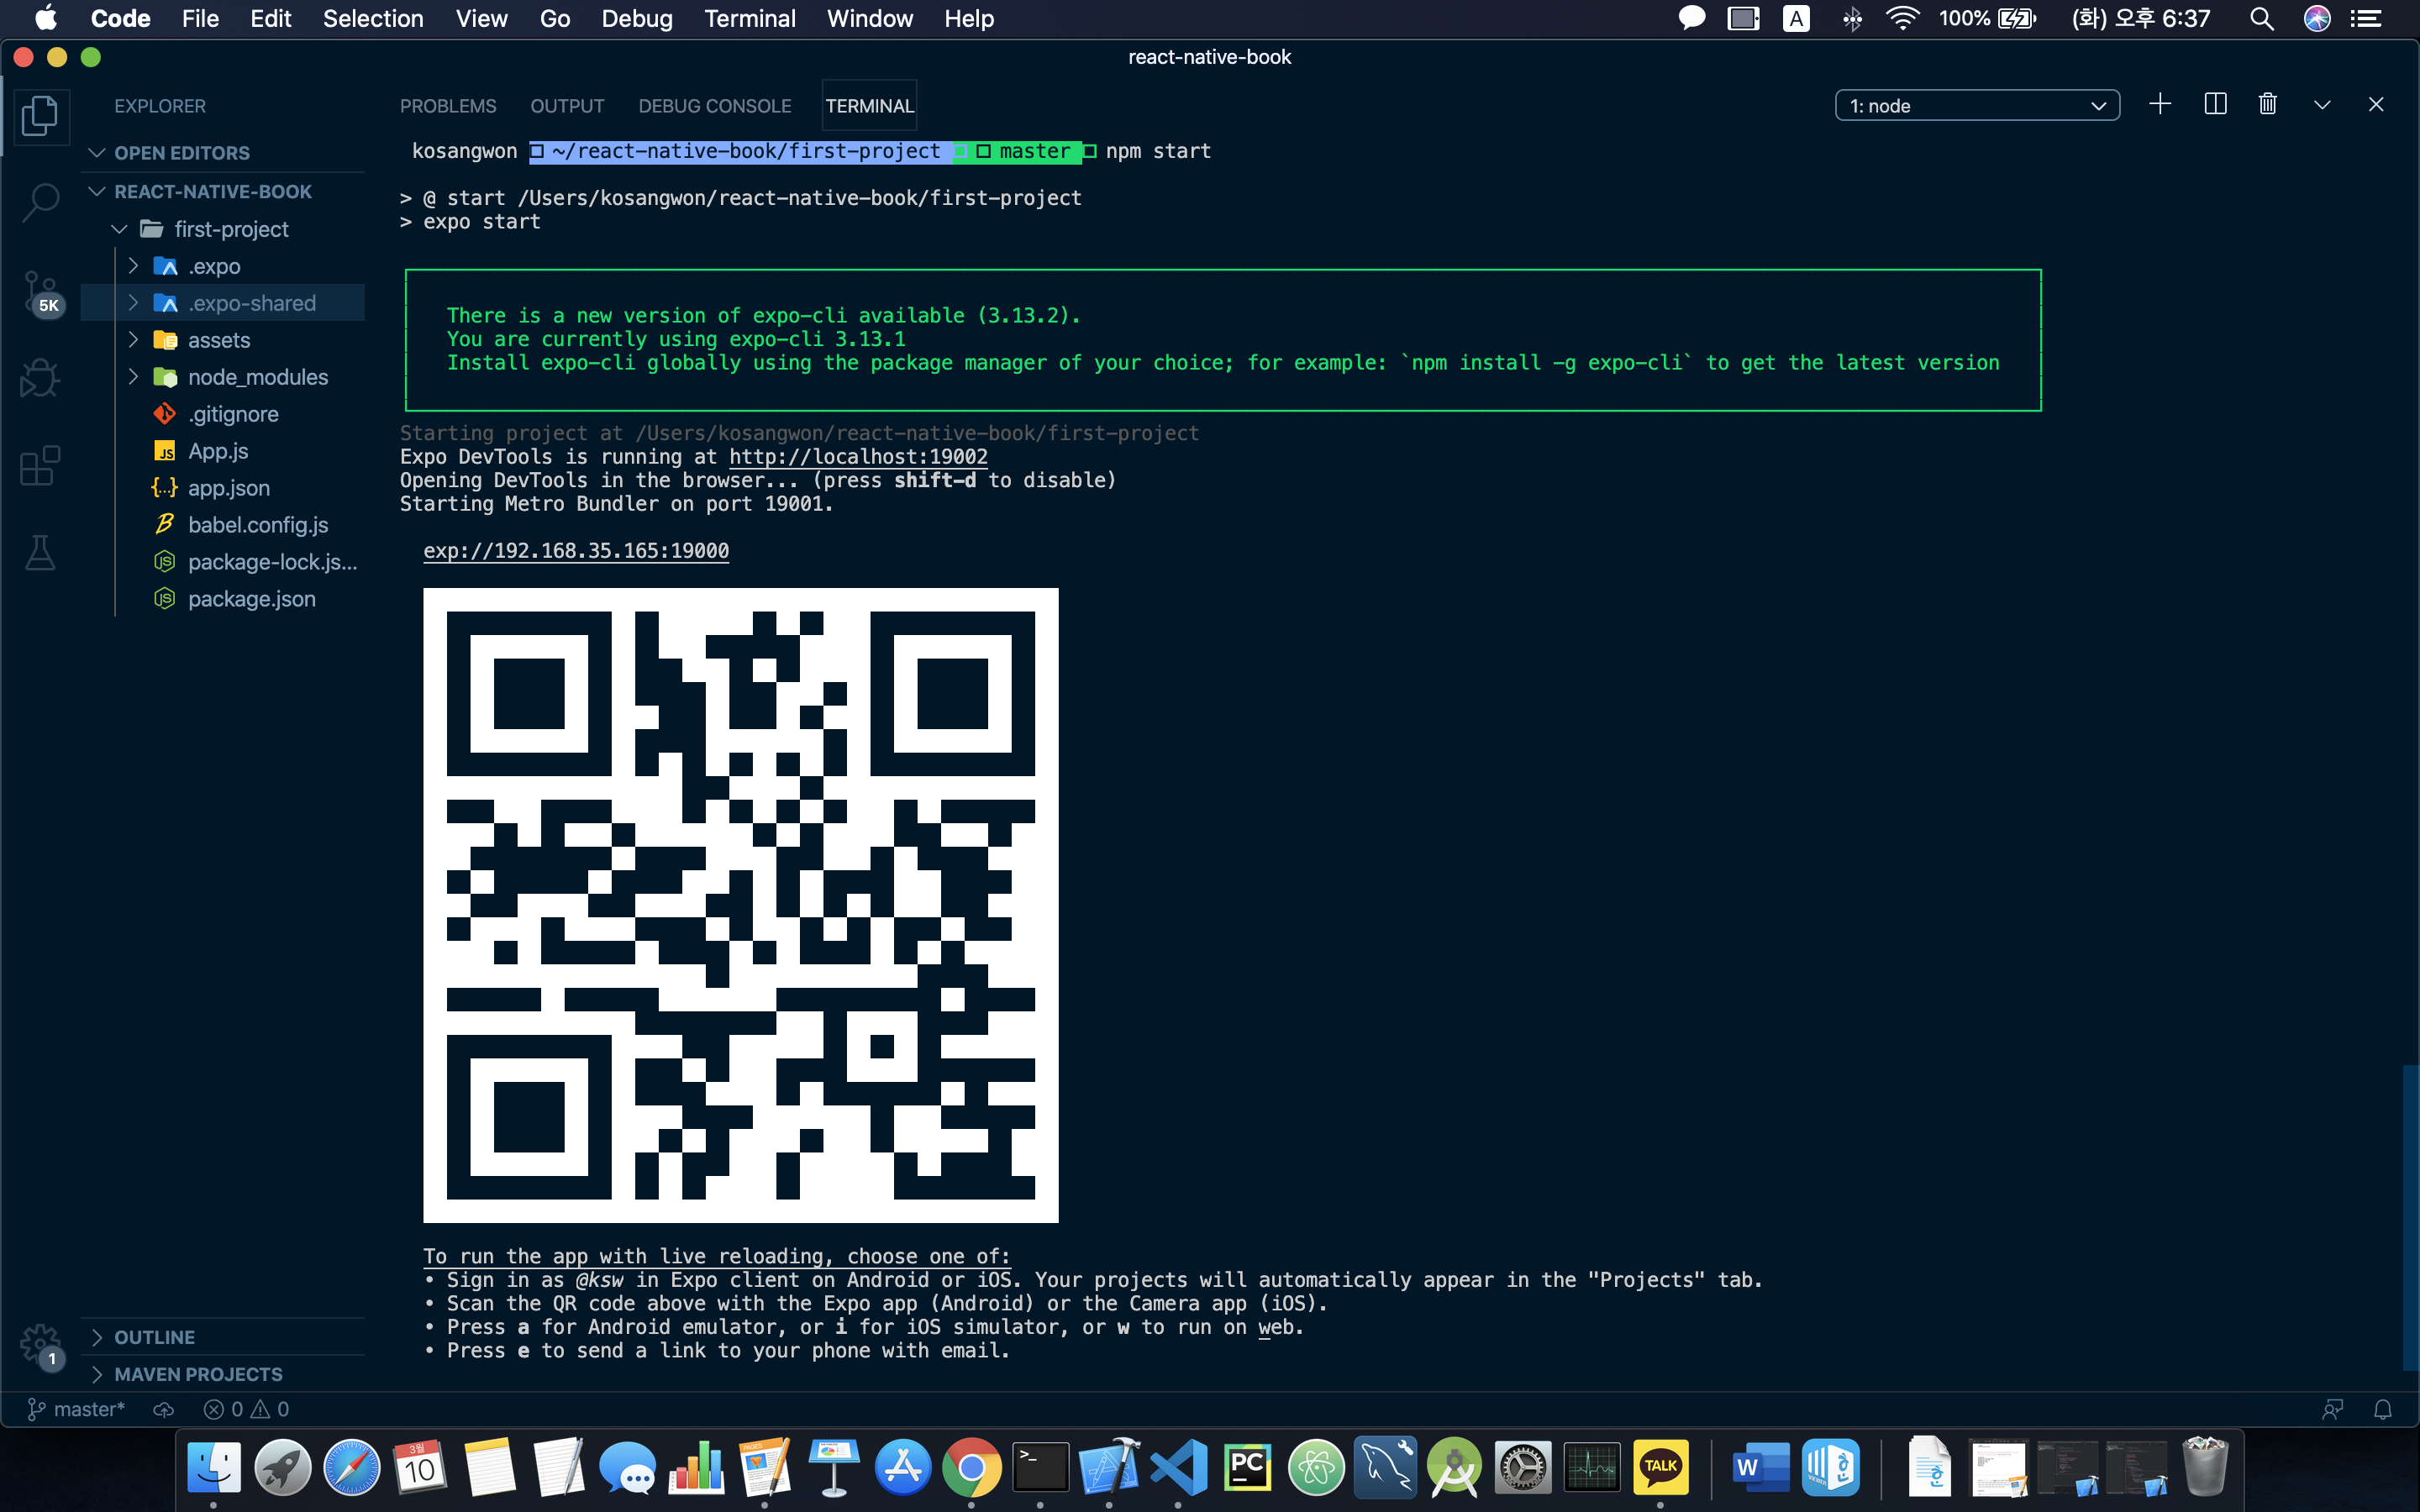Kill terminal with trash icon

[2267, 105]
